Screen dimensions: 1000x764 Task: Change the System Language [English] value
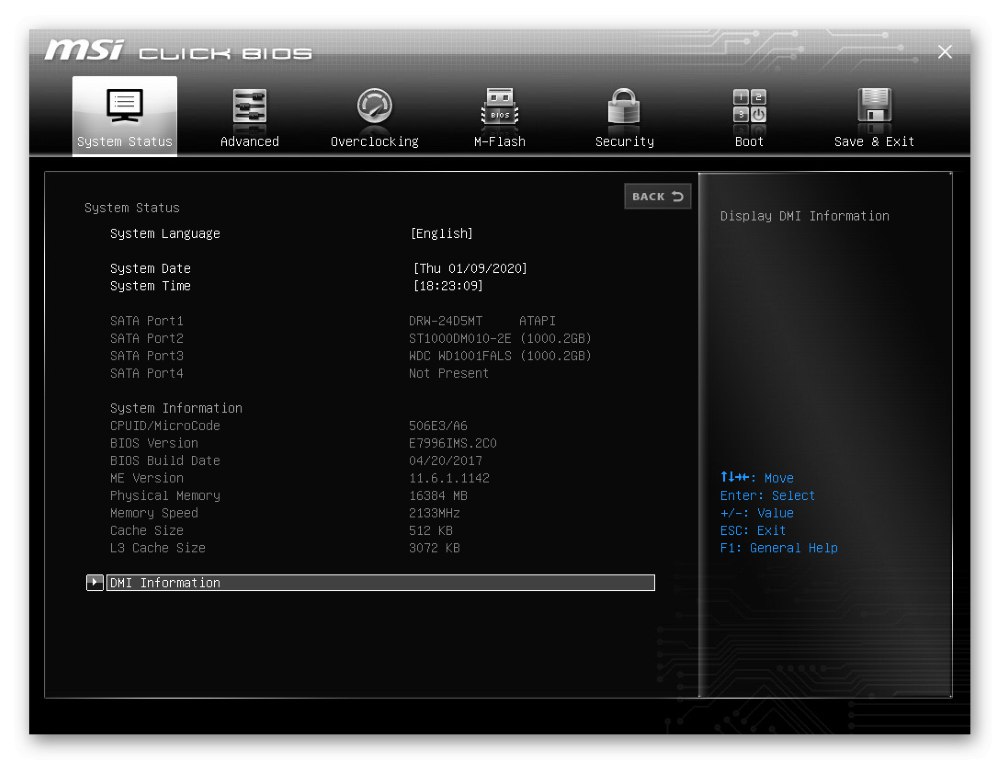(441, 233)
